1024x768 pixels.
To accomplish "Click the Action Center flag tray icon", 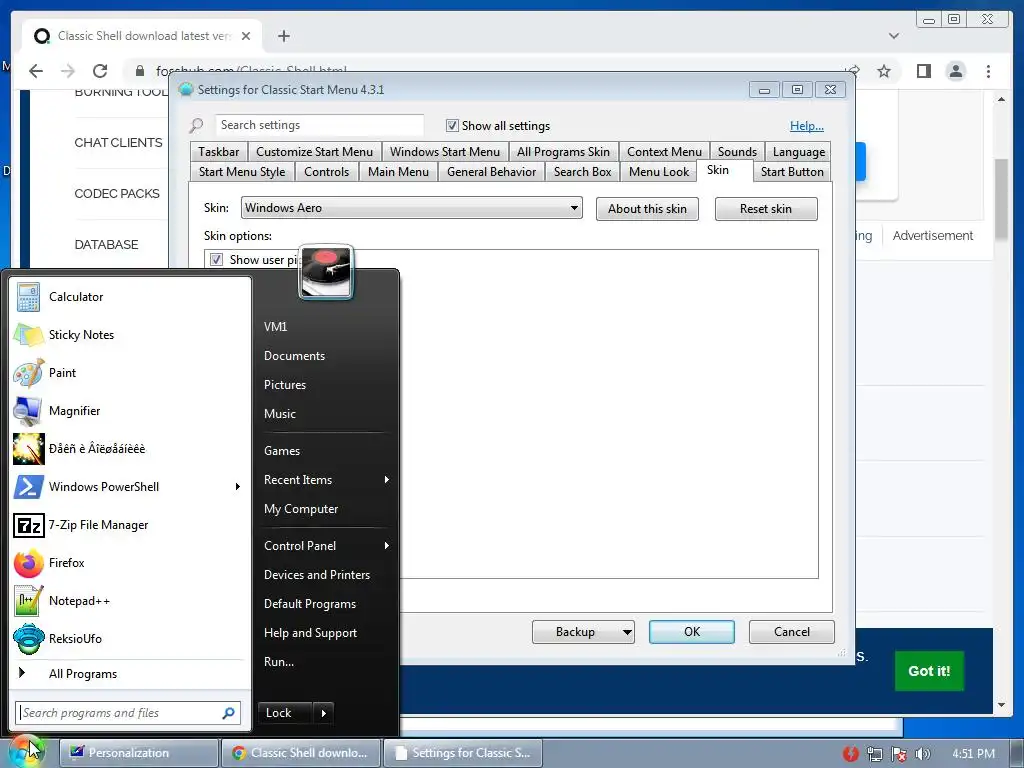I will pos(899,754).
